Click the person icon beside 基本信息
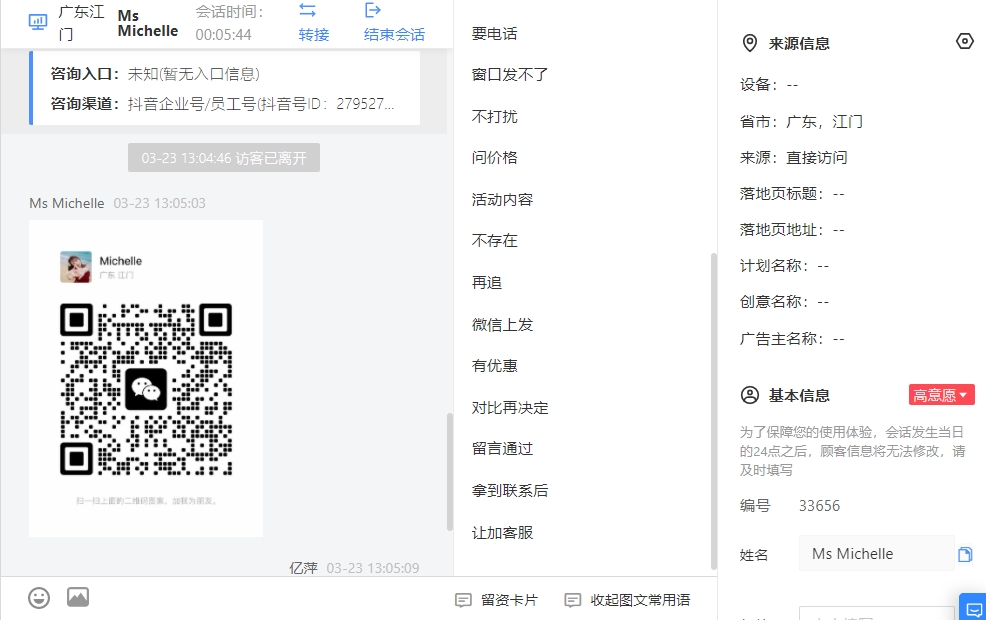The image size is (986, 620). (750, 396)
